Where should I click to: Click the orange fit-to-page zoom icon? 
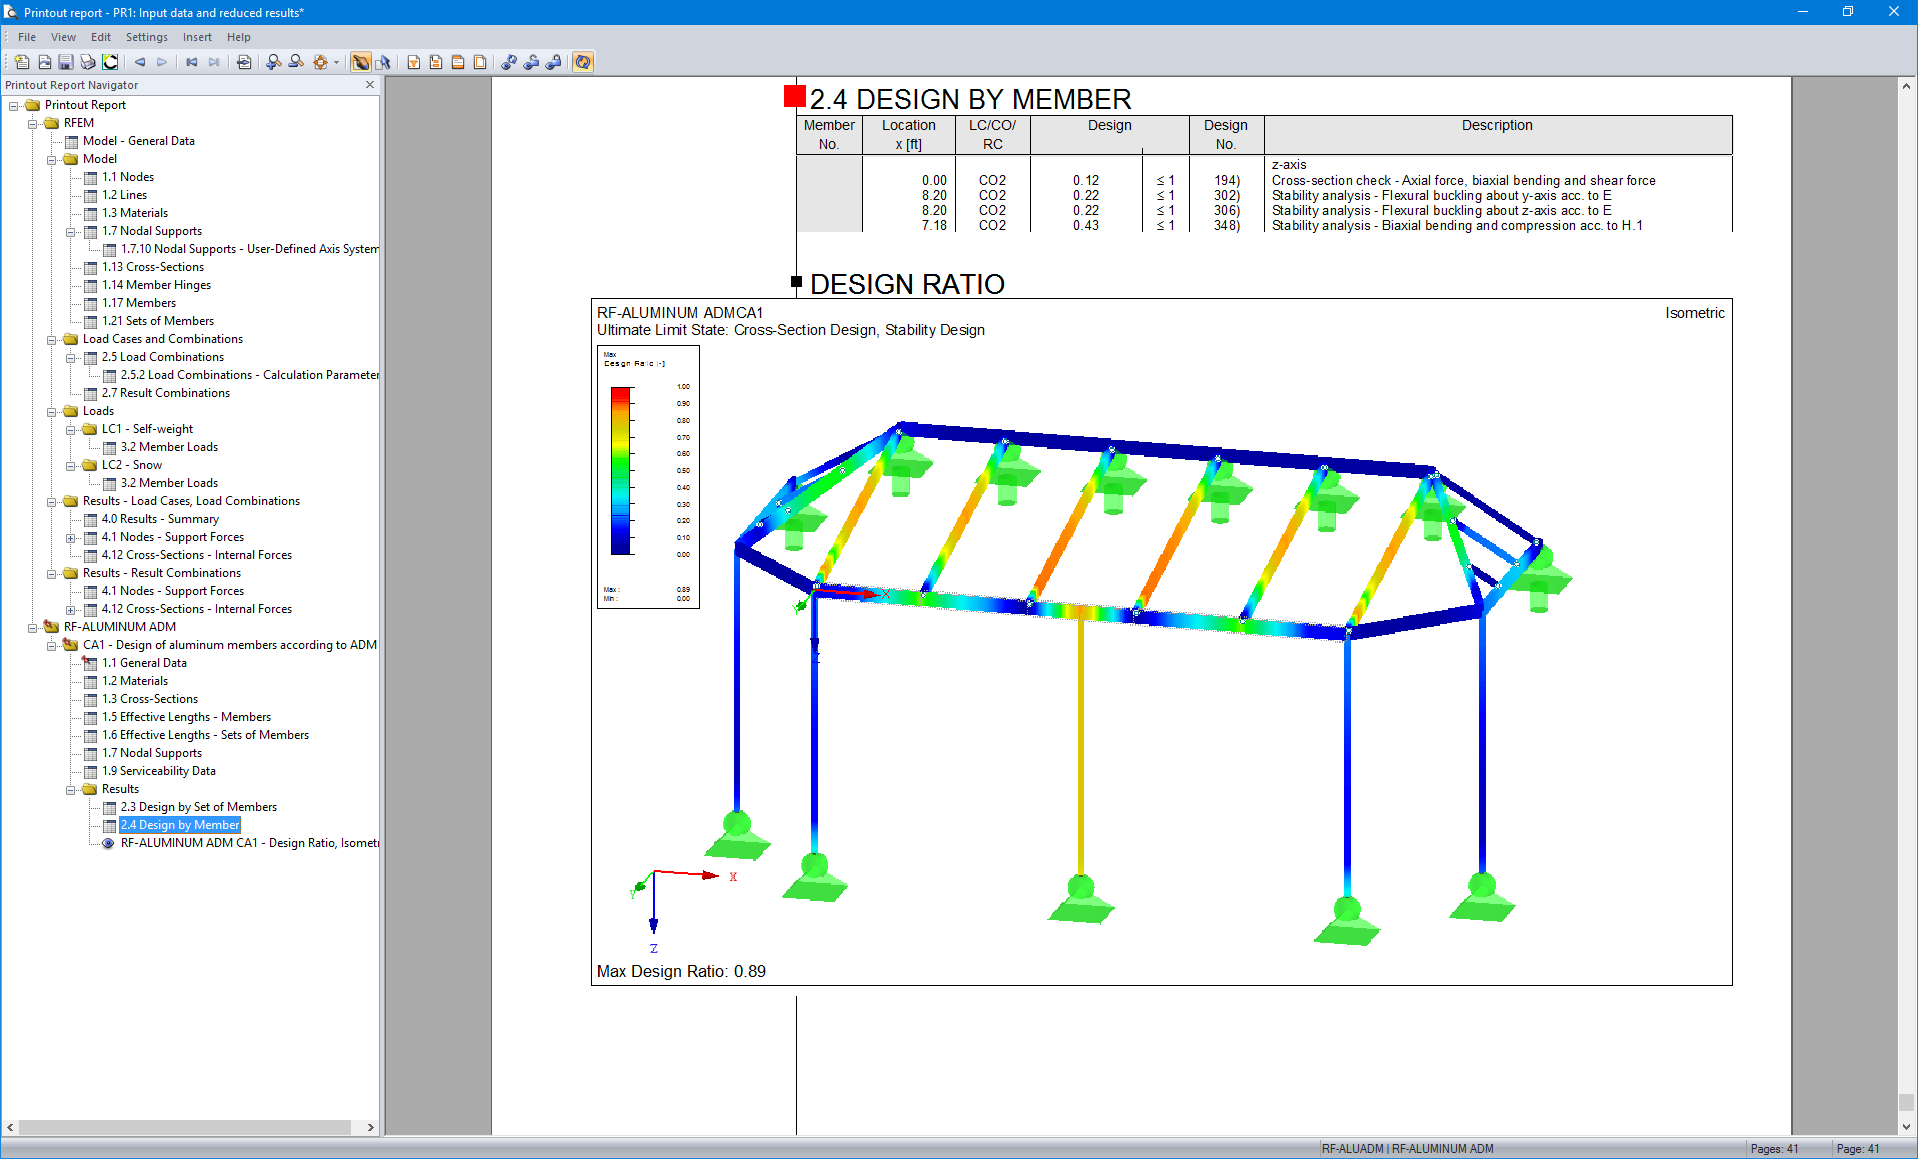(x=320, y=62)
